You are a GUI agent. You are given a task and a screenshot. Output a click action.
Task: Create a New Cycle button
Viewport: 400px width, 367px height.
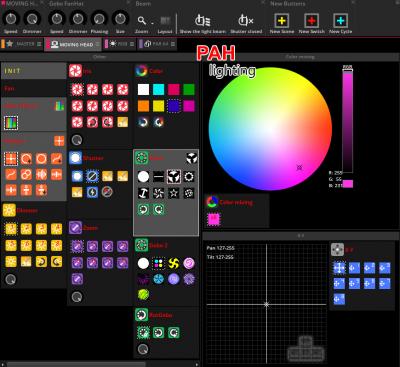(x=340, y=21)
